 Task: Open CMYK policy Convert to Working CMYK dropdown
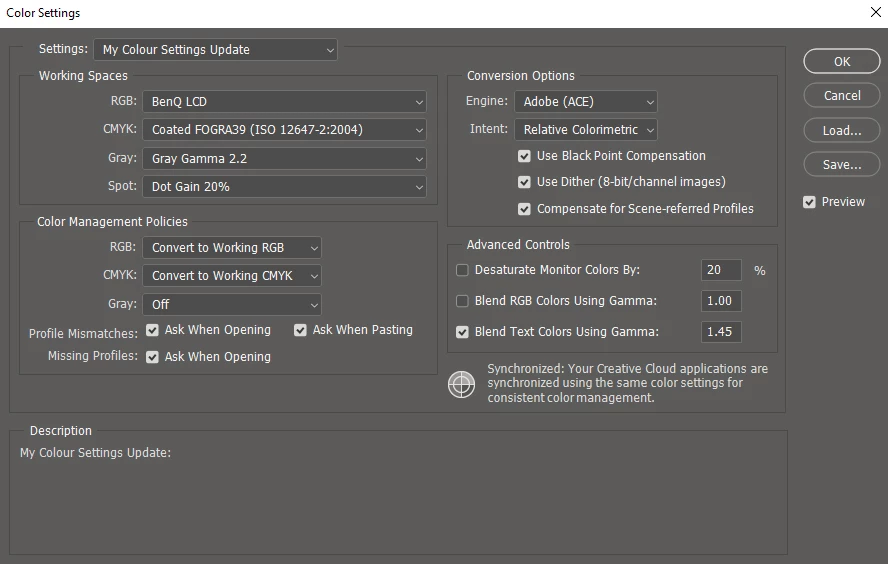(232, 276)
